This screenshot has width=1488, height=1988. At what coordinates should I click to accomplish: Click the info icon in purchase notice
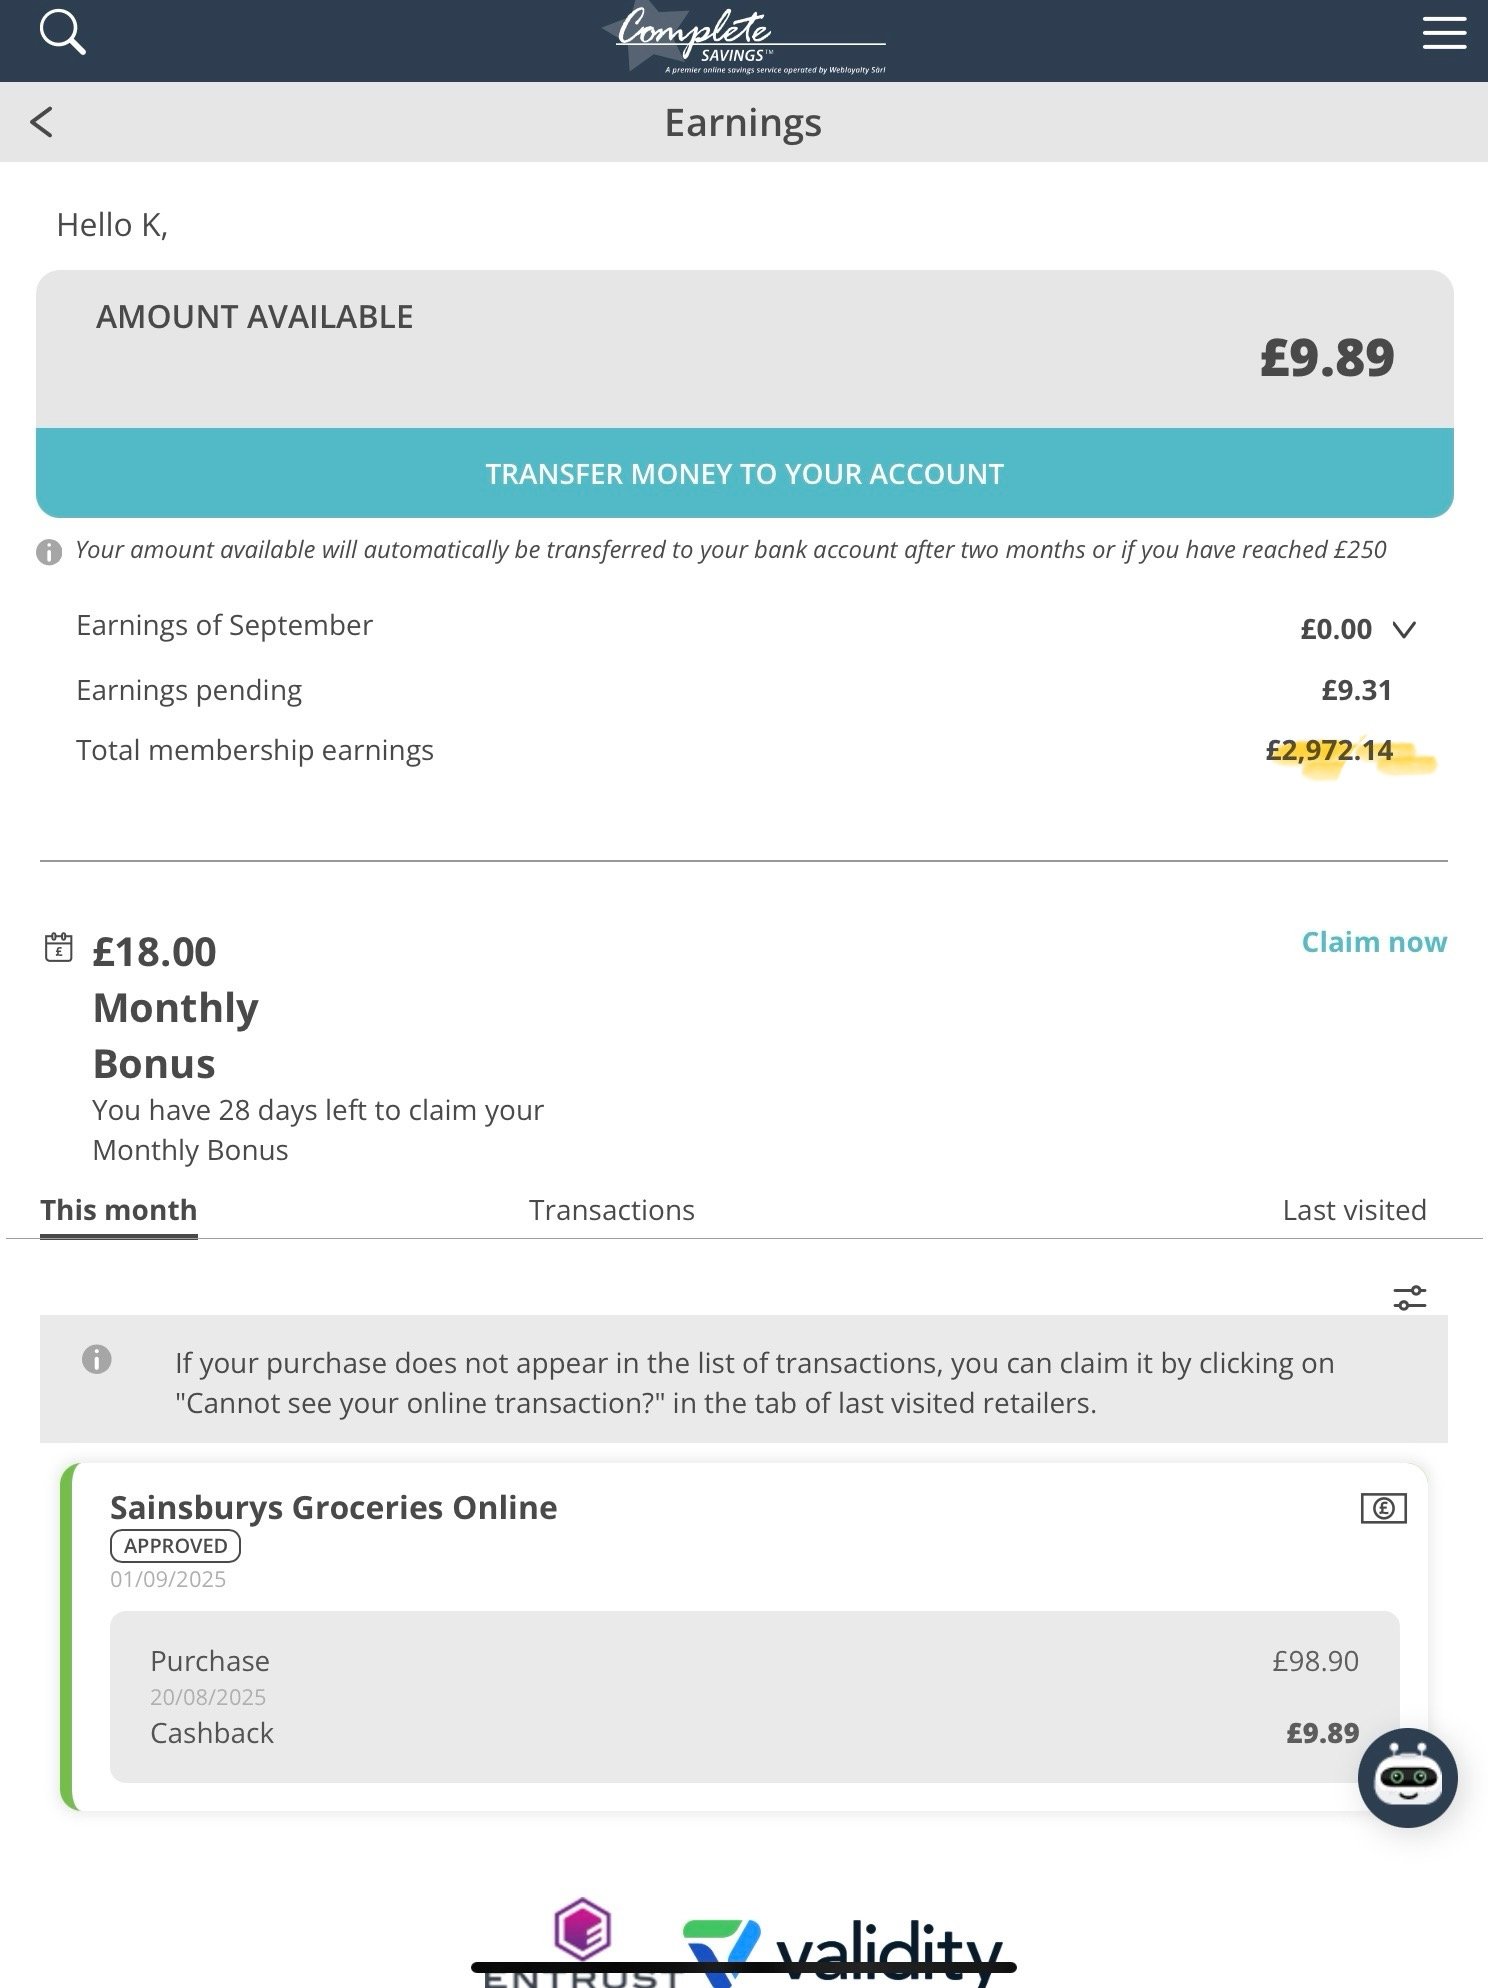tap(97, 1360)
